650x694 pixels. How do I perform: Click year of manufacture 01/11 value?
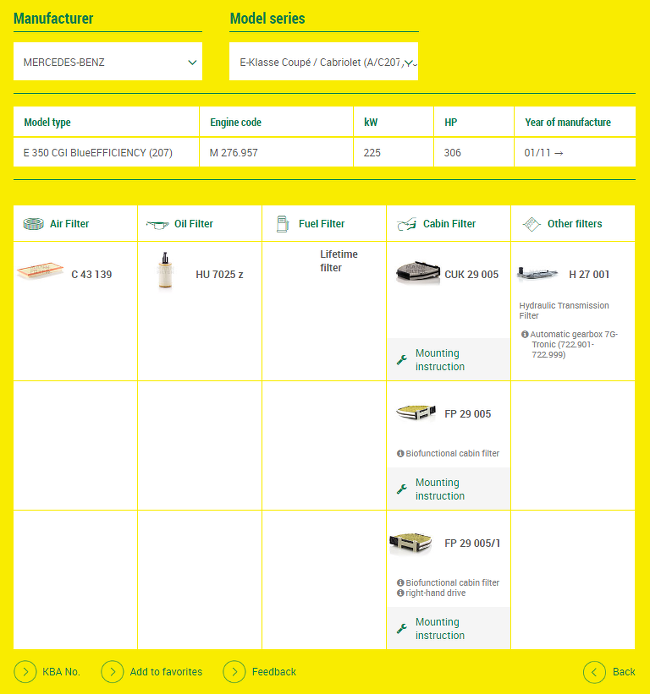click(543, 153)
